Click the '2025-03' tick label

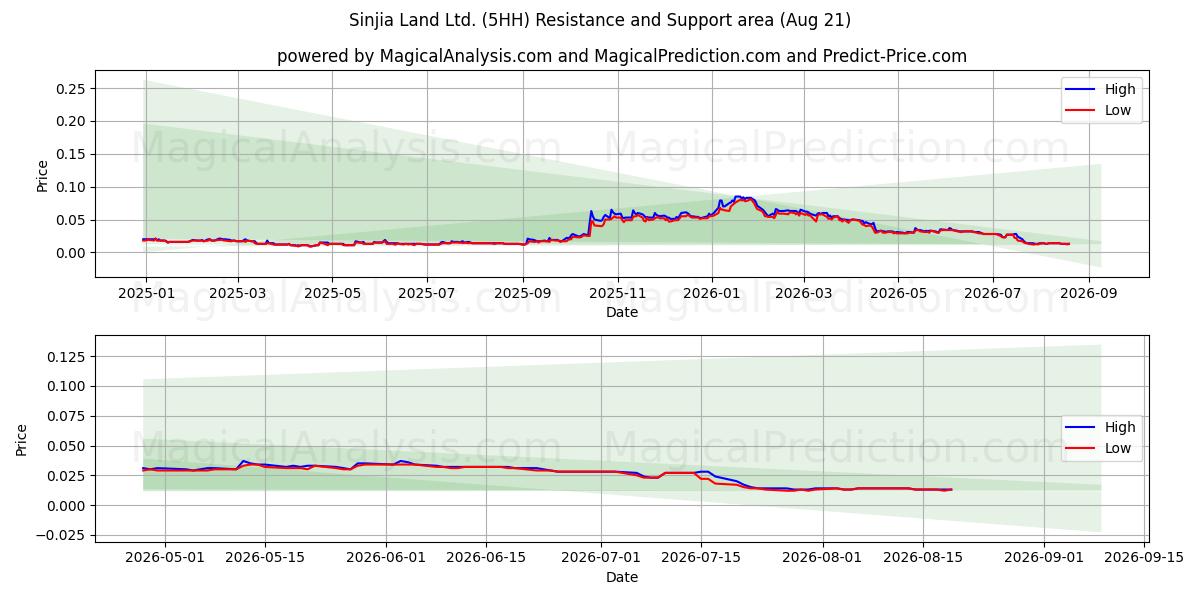238,293
